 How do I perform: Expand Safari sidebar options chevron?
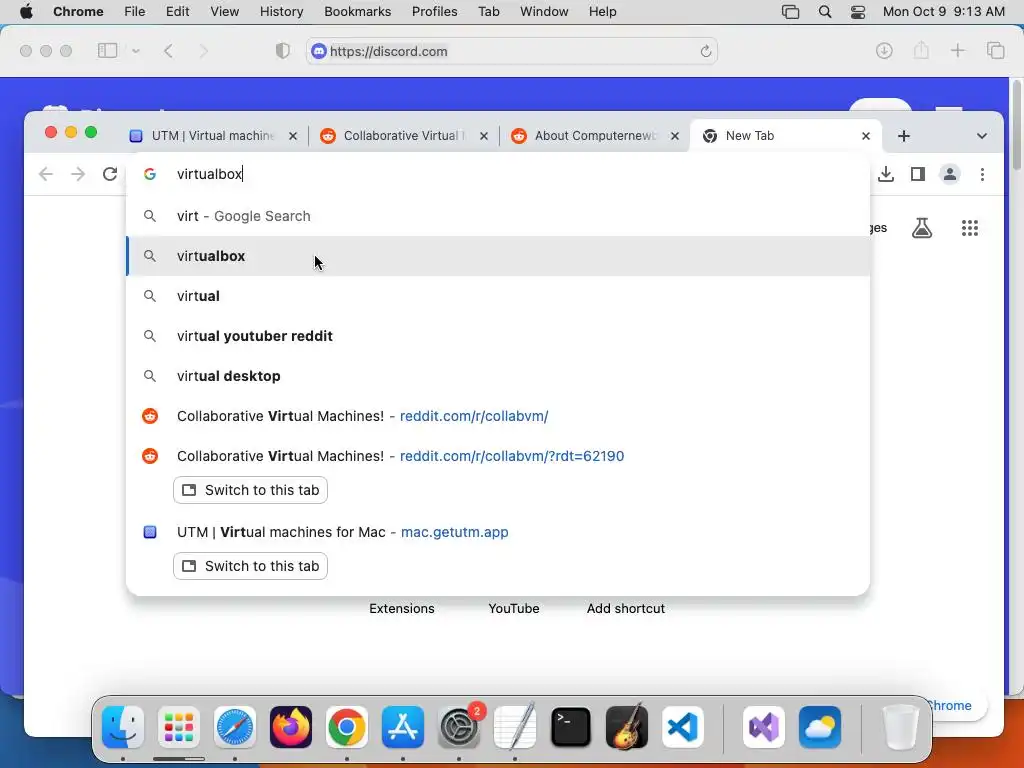[136, 50]
